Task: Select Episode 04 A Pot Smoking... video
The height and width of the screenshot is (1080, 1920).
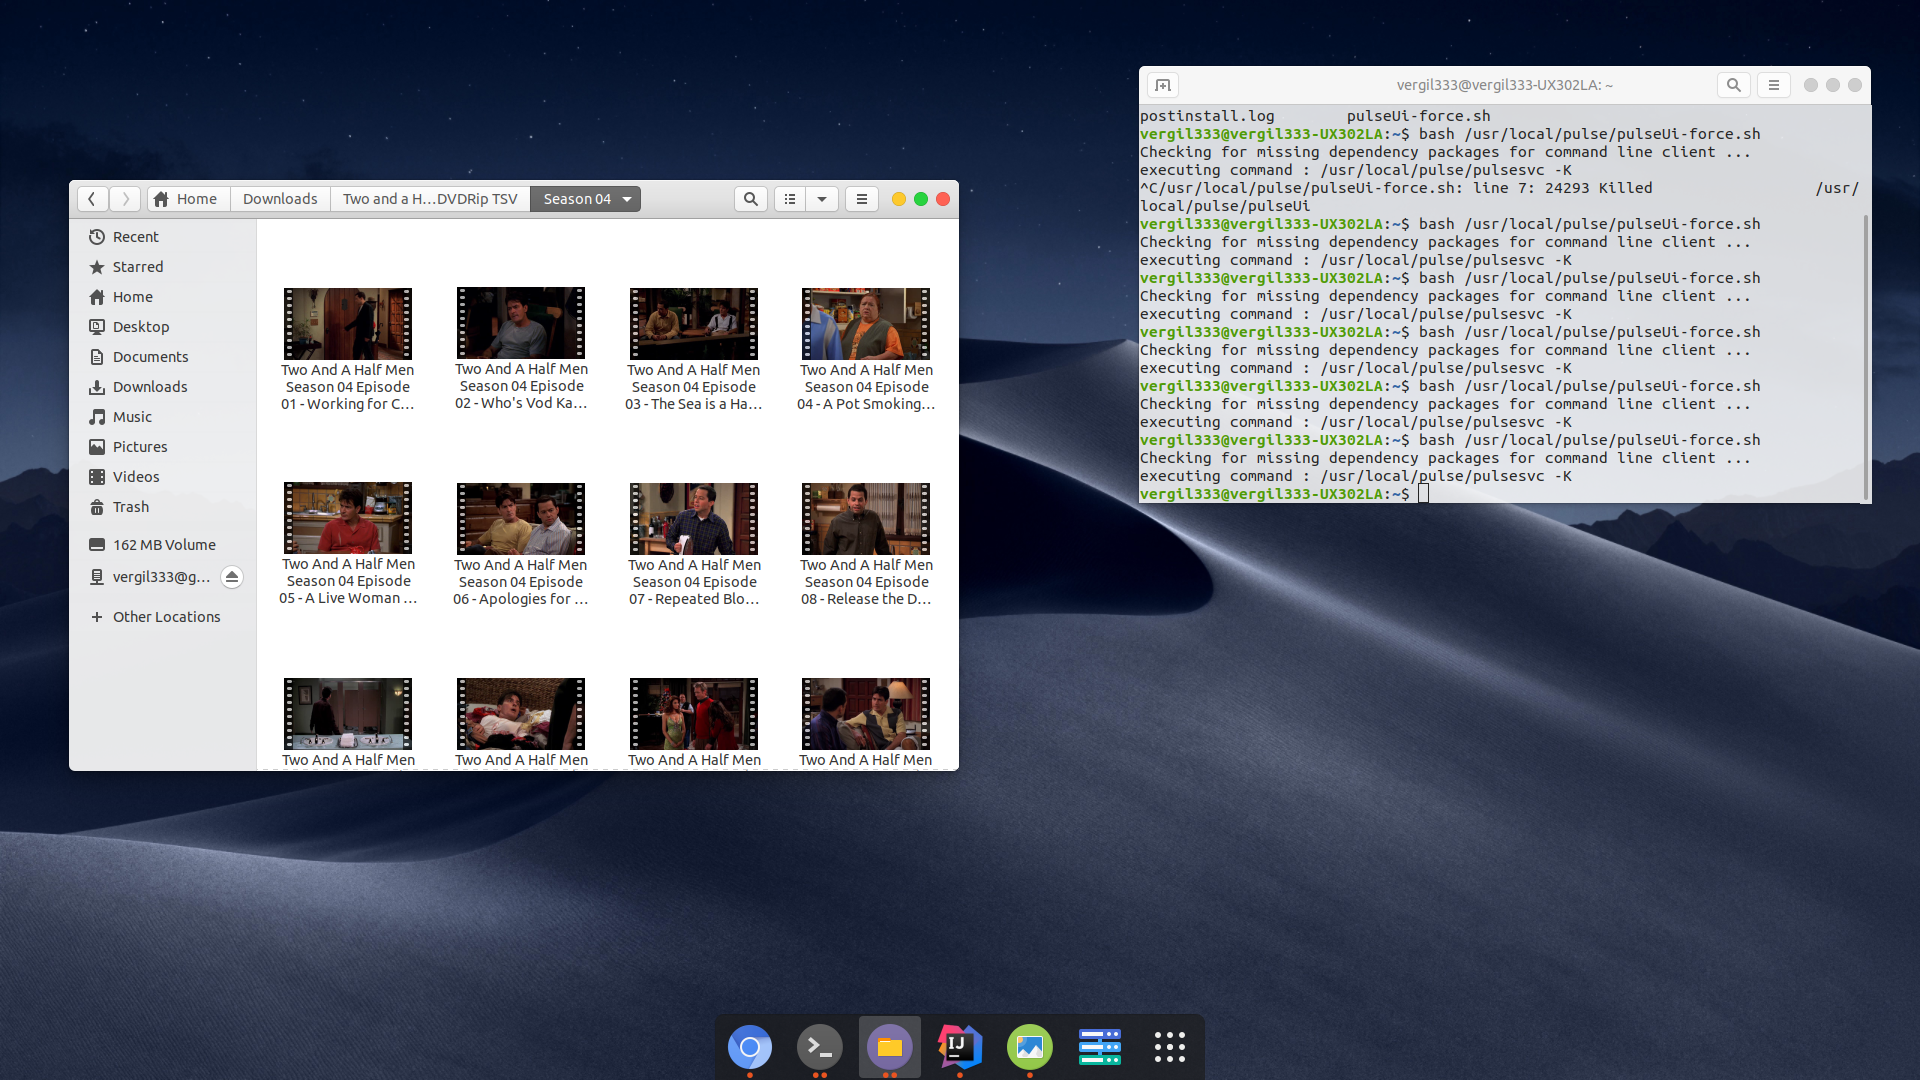Action: 866,350
